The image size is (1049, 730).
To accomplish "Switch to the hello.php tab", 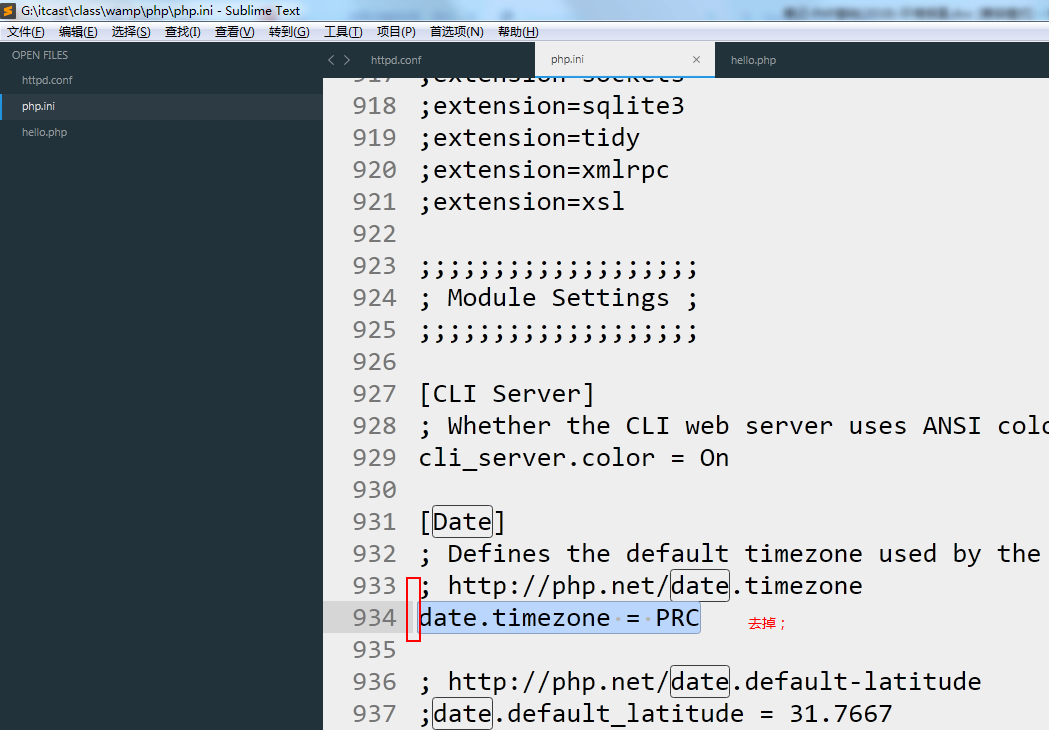I will (x=753, y=60).
